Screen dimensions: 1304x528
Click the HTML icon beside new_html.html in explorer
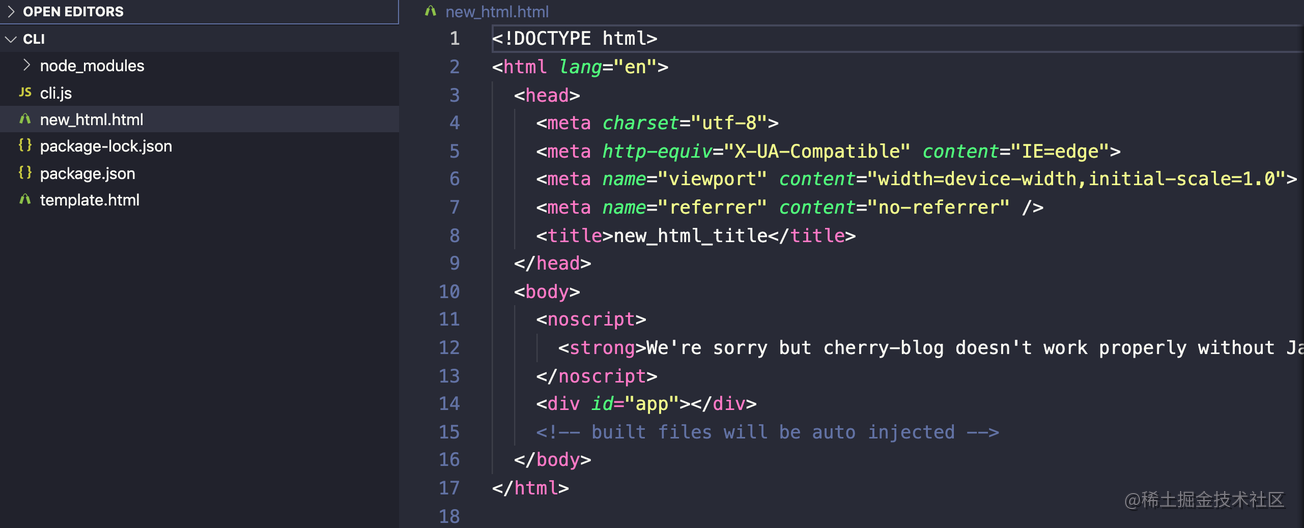25,119
